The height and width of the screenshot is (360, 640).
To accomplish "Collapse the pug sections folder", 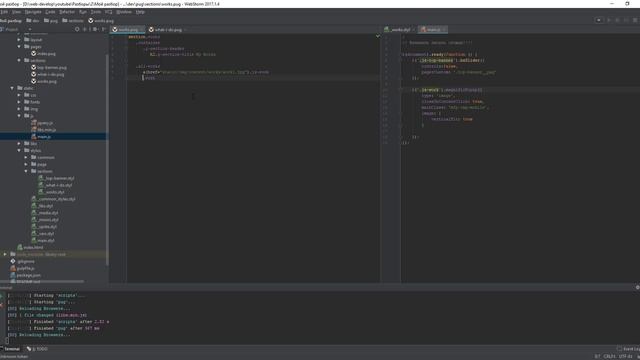I will (x=19, y=60).
